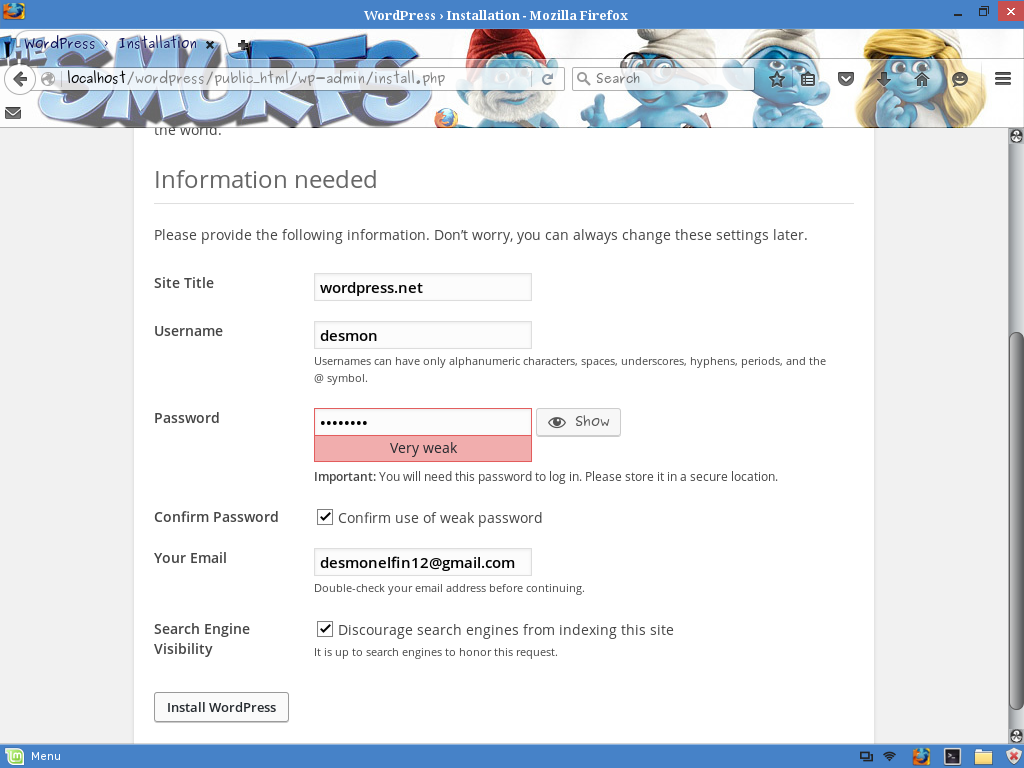Click the 'Very weak' password strength label
This screenshot has width=1024, height=768.
423,448
